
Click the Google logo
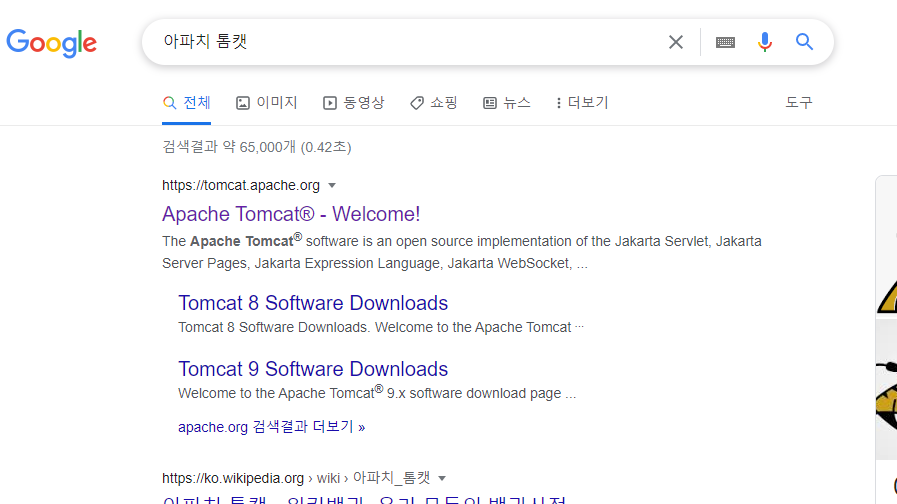click(51, 43)
